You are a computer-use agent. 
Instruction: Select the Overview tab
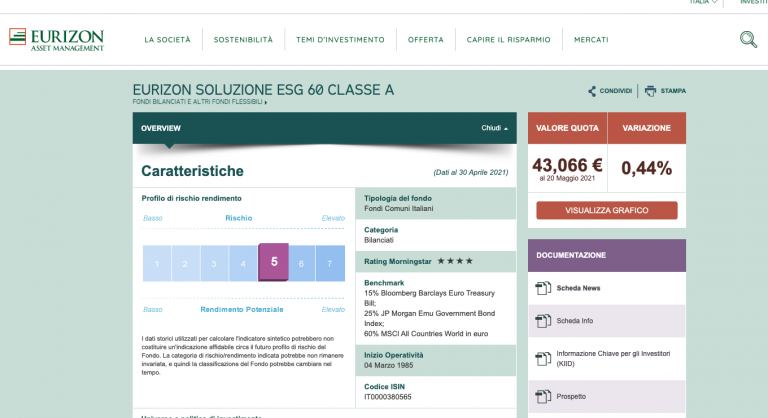[x=161, y=128]
